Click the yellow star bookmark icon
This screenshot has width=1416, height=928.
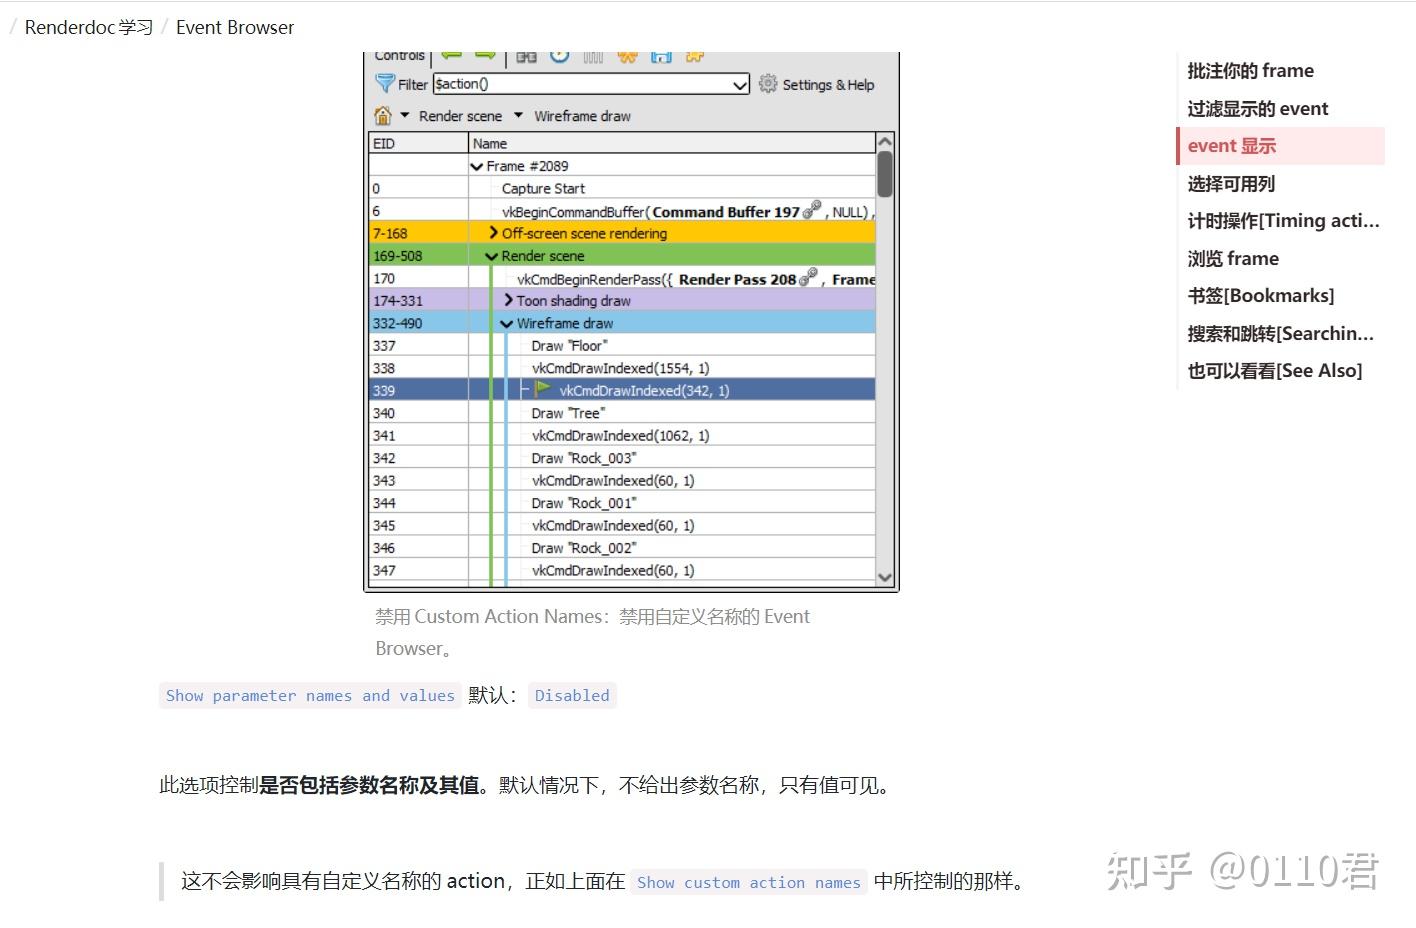click(627, 56)
